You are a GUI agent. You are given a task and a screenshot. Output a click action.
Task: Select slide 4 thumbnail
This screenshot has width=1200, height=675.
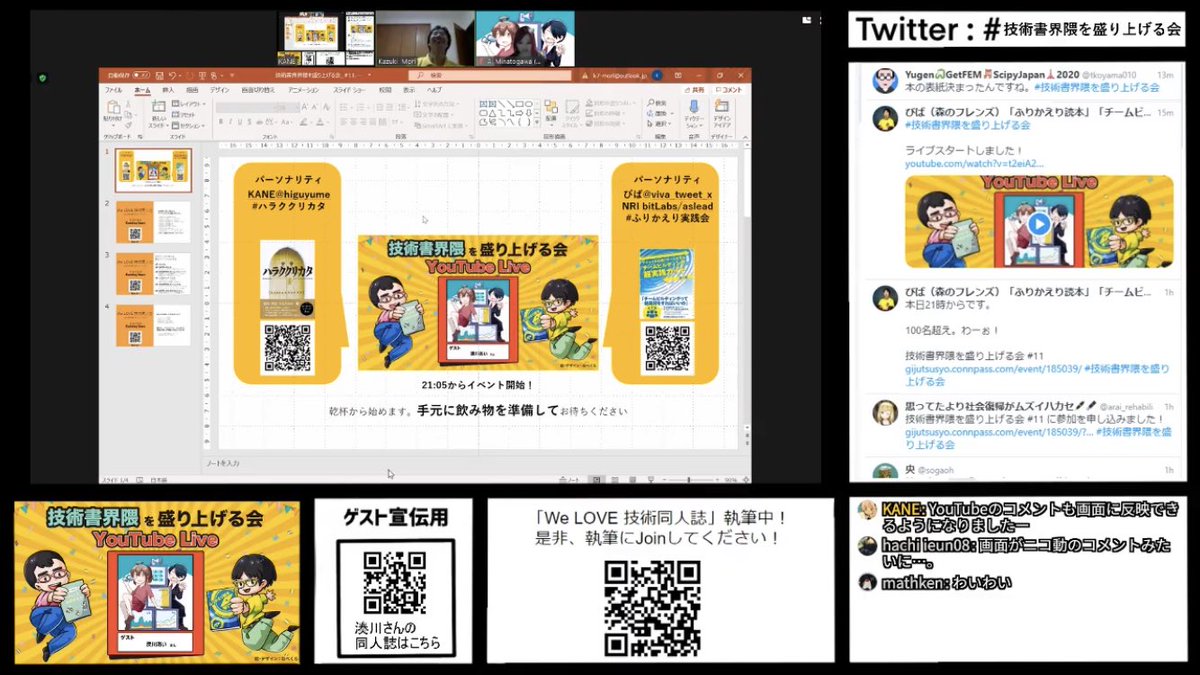(x=153, y=326)
